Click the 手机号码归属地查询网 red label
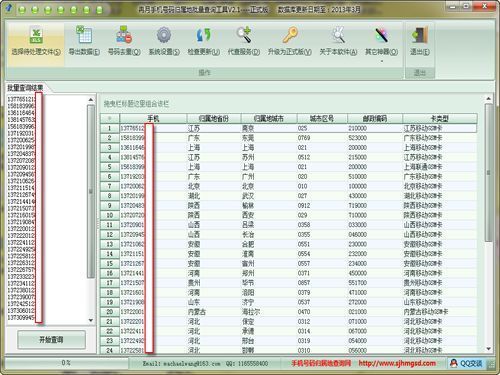 tap(321, 363)
